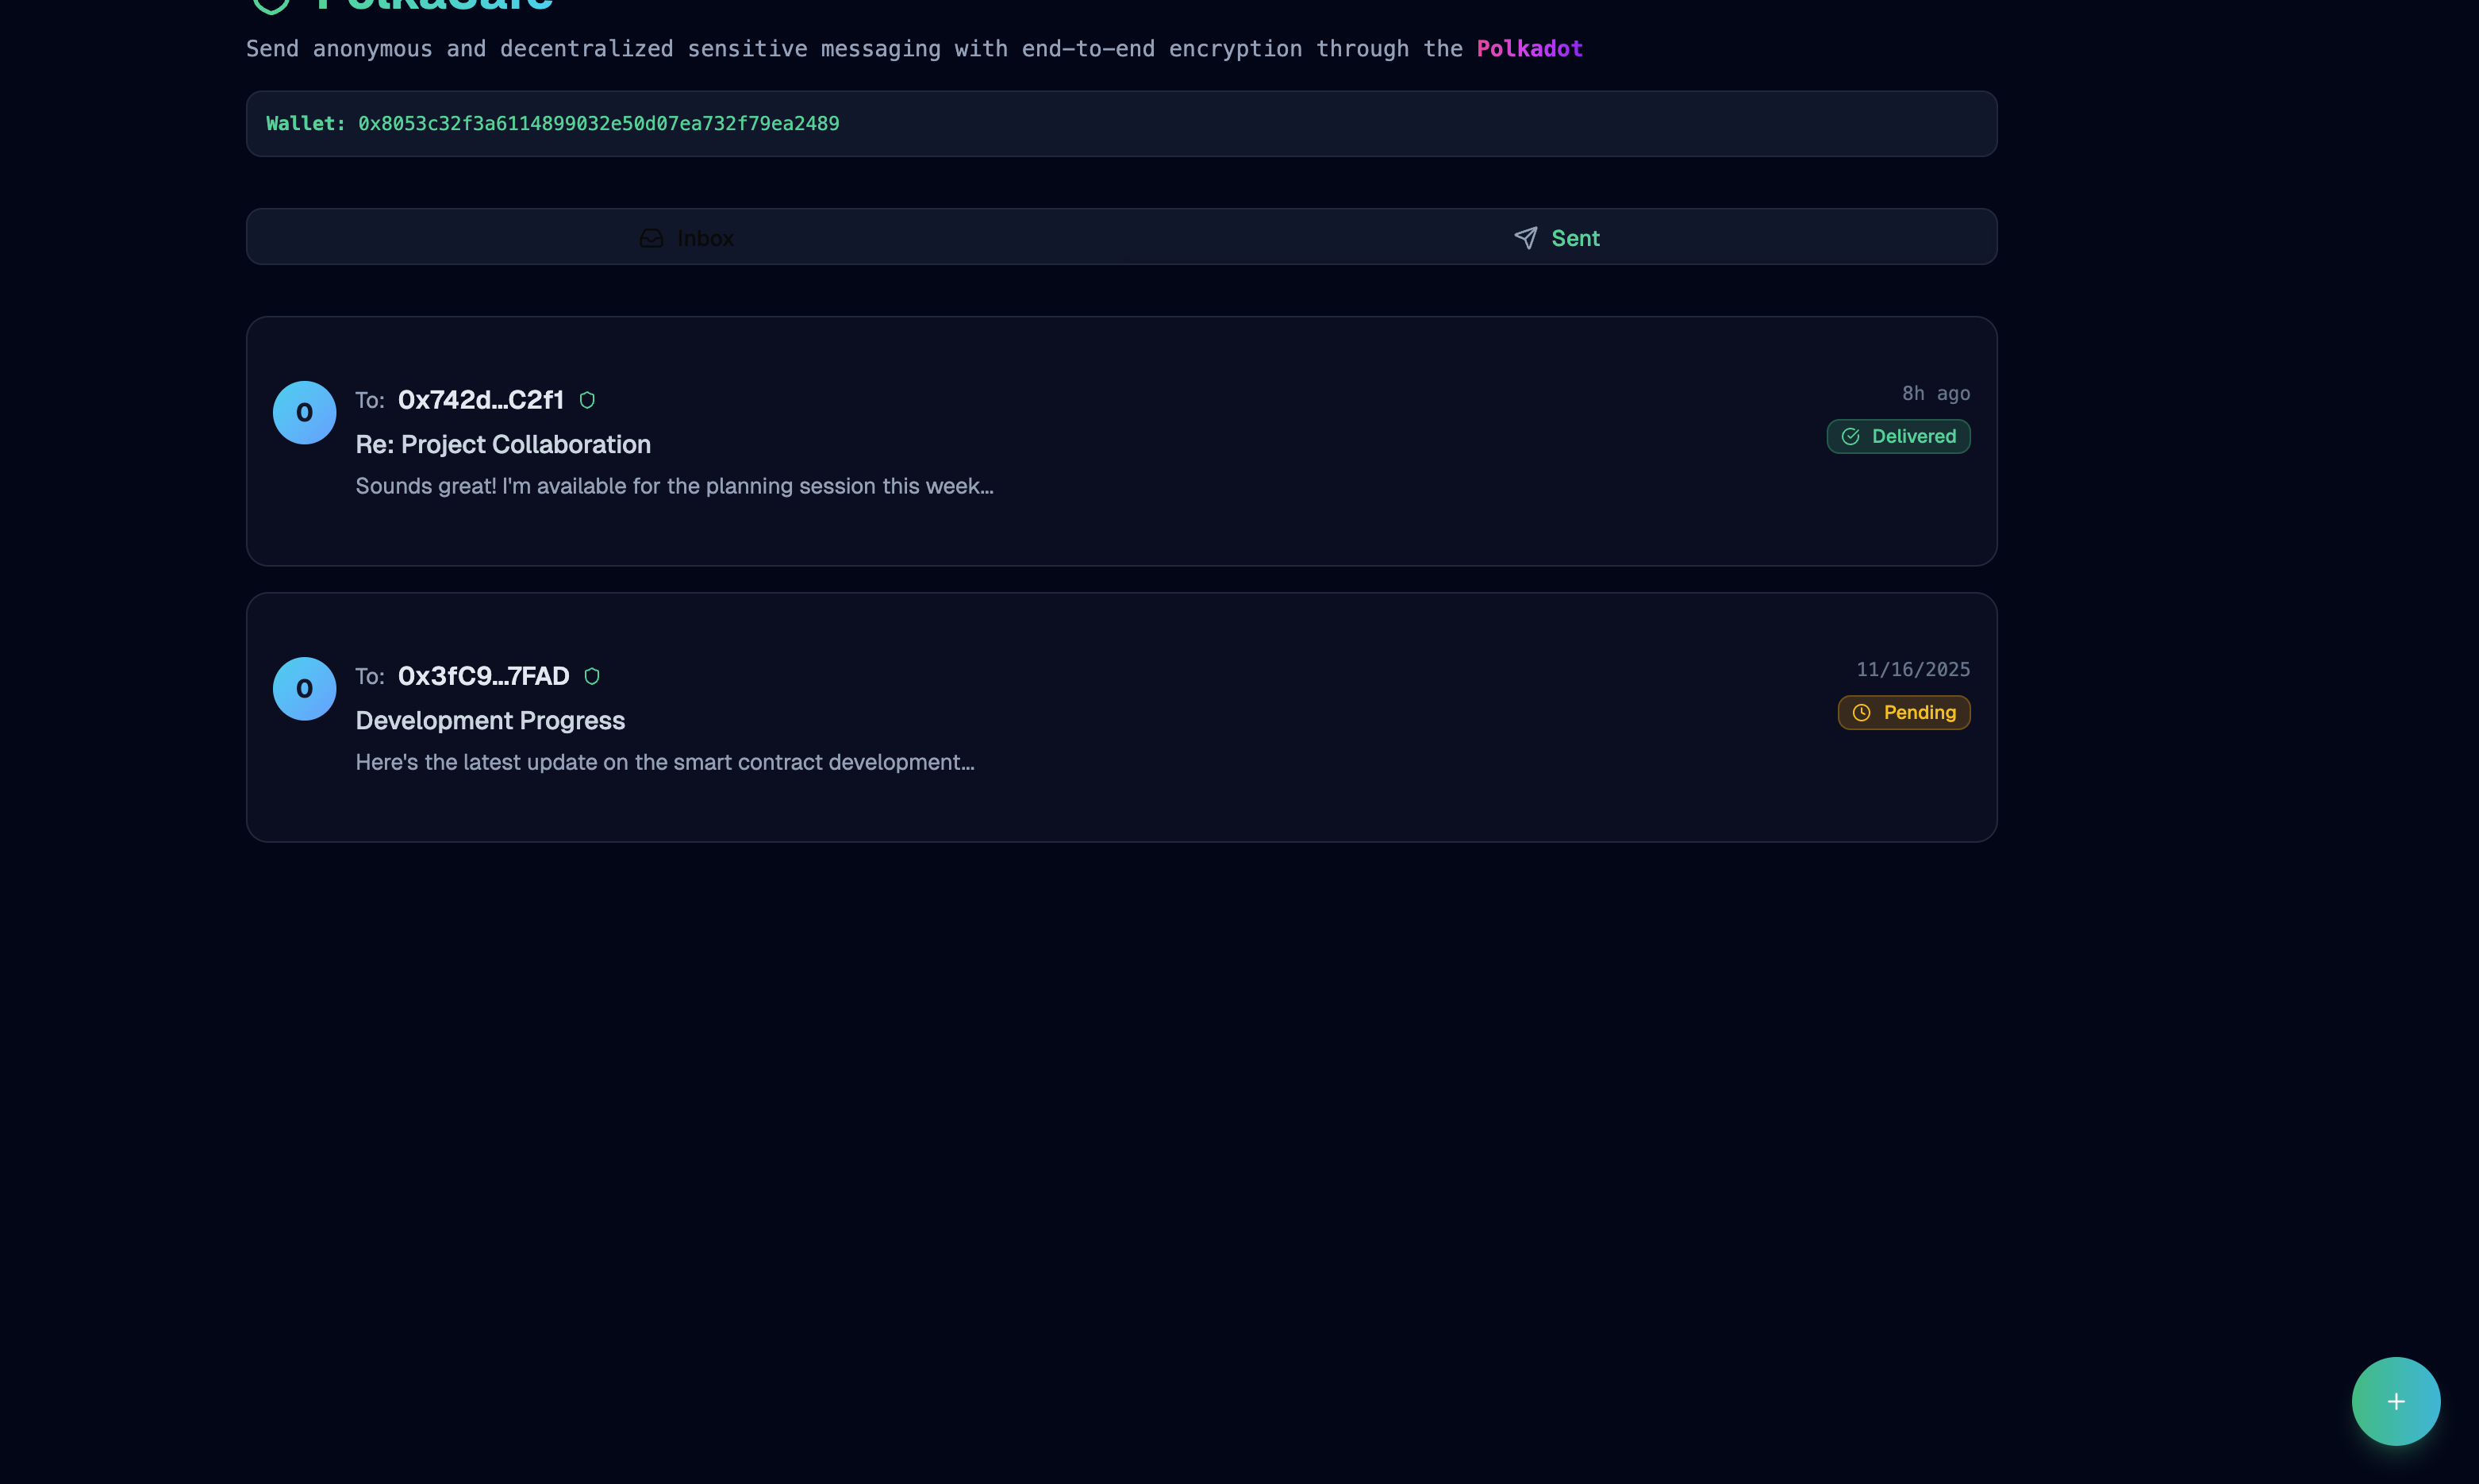Click the shield icon beside 0x742d...C2f1

point(587,400)
